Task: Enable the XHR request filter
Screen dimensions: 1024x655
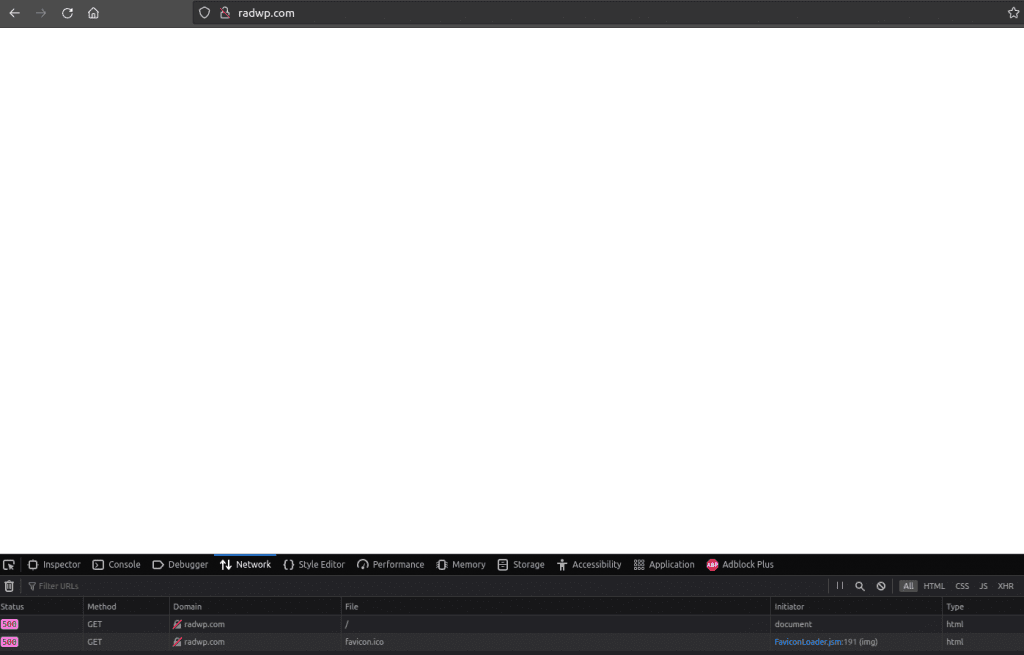Action: (x=1005, y=586)
